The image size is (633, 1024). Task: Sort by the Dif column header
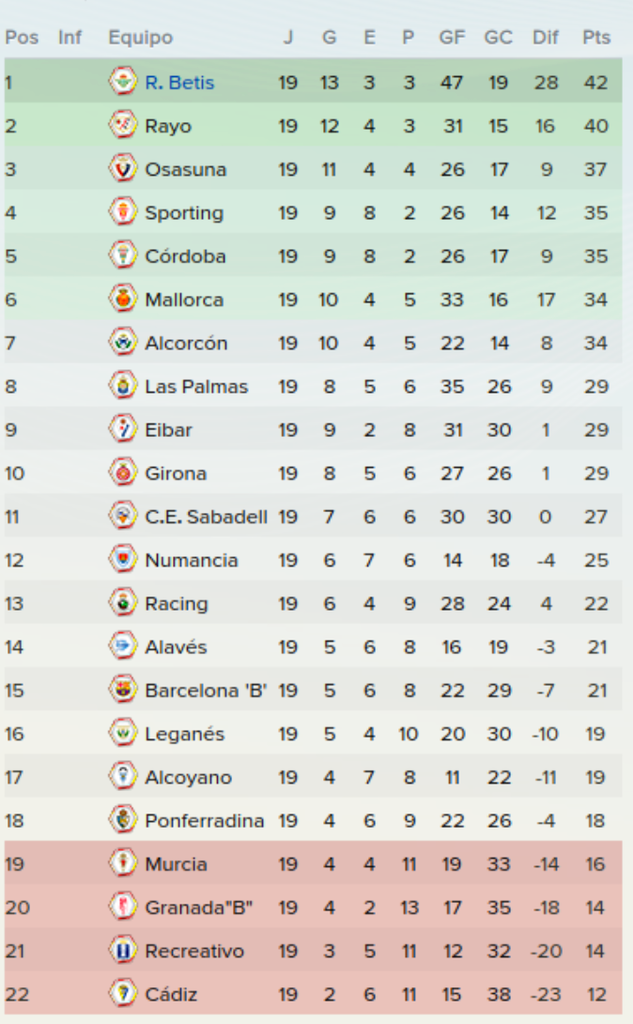tap(545, 37)
